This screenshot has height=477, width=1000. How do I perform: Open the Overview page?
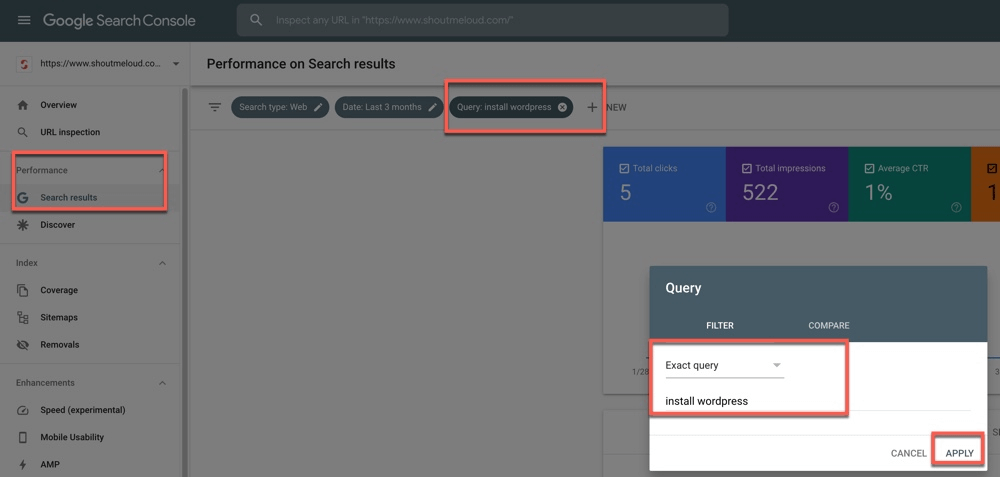58,105
